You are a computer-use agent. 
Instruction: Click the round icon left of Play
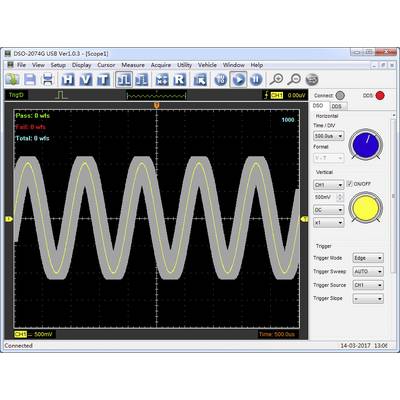(220, 80)
